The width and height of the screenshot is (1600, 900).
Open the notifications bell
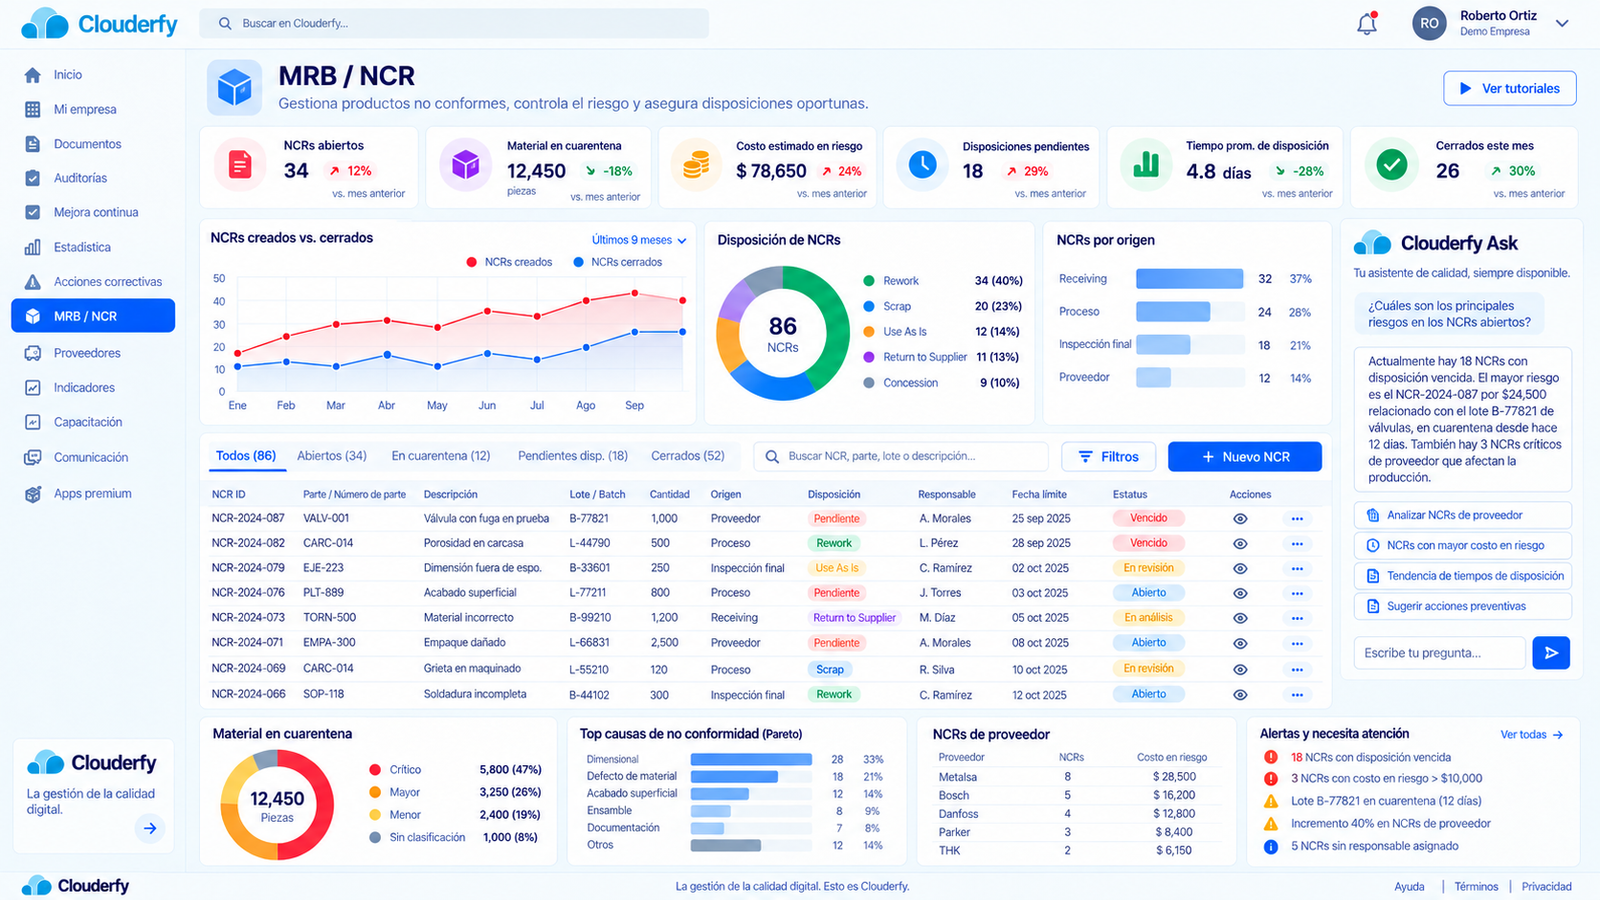pos(1367,23)
